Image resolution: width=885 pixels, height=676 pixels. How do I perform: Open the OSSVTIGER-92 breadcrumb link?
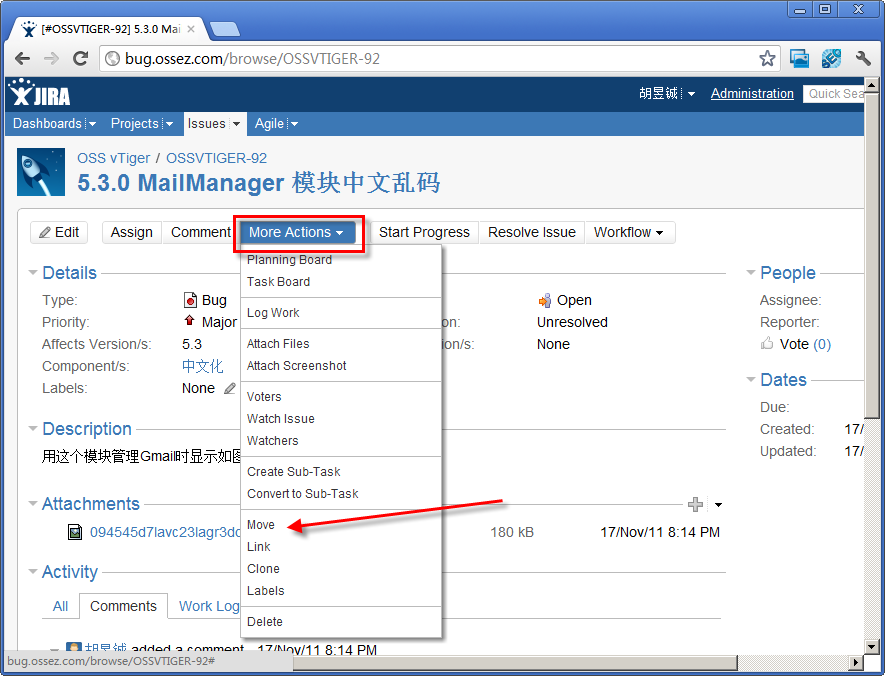pyautogui.click(x=216, y=158)
